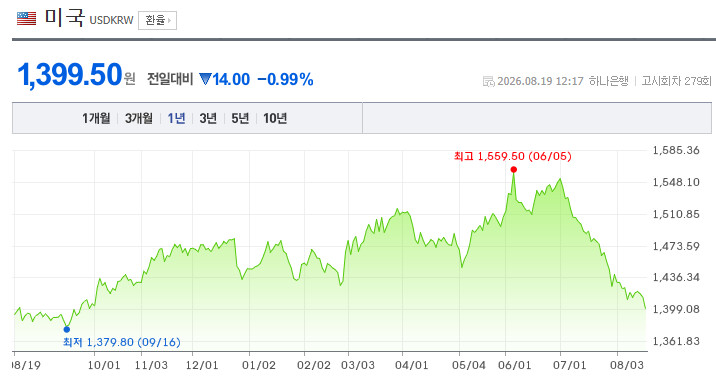This screenshot has height=390, width=716.
Task: Open the 환율 dropdown button
Action: click(x=158, y=20)
